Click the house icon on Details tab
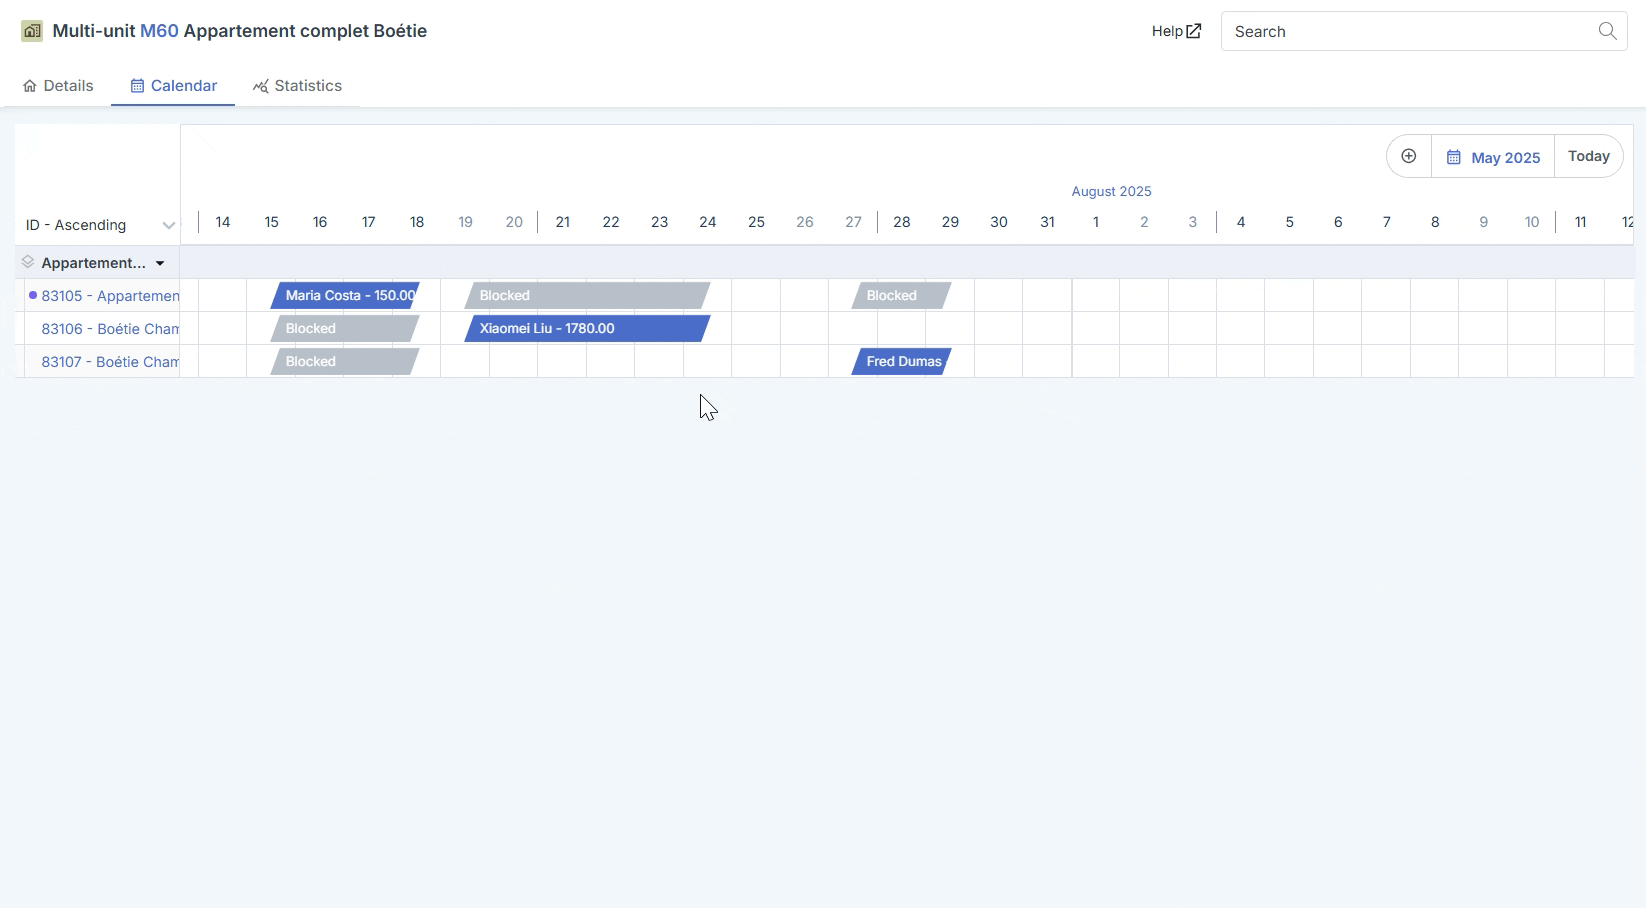 [30, 86]
